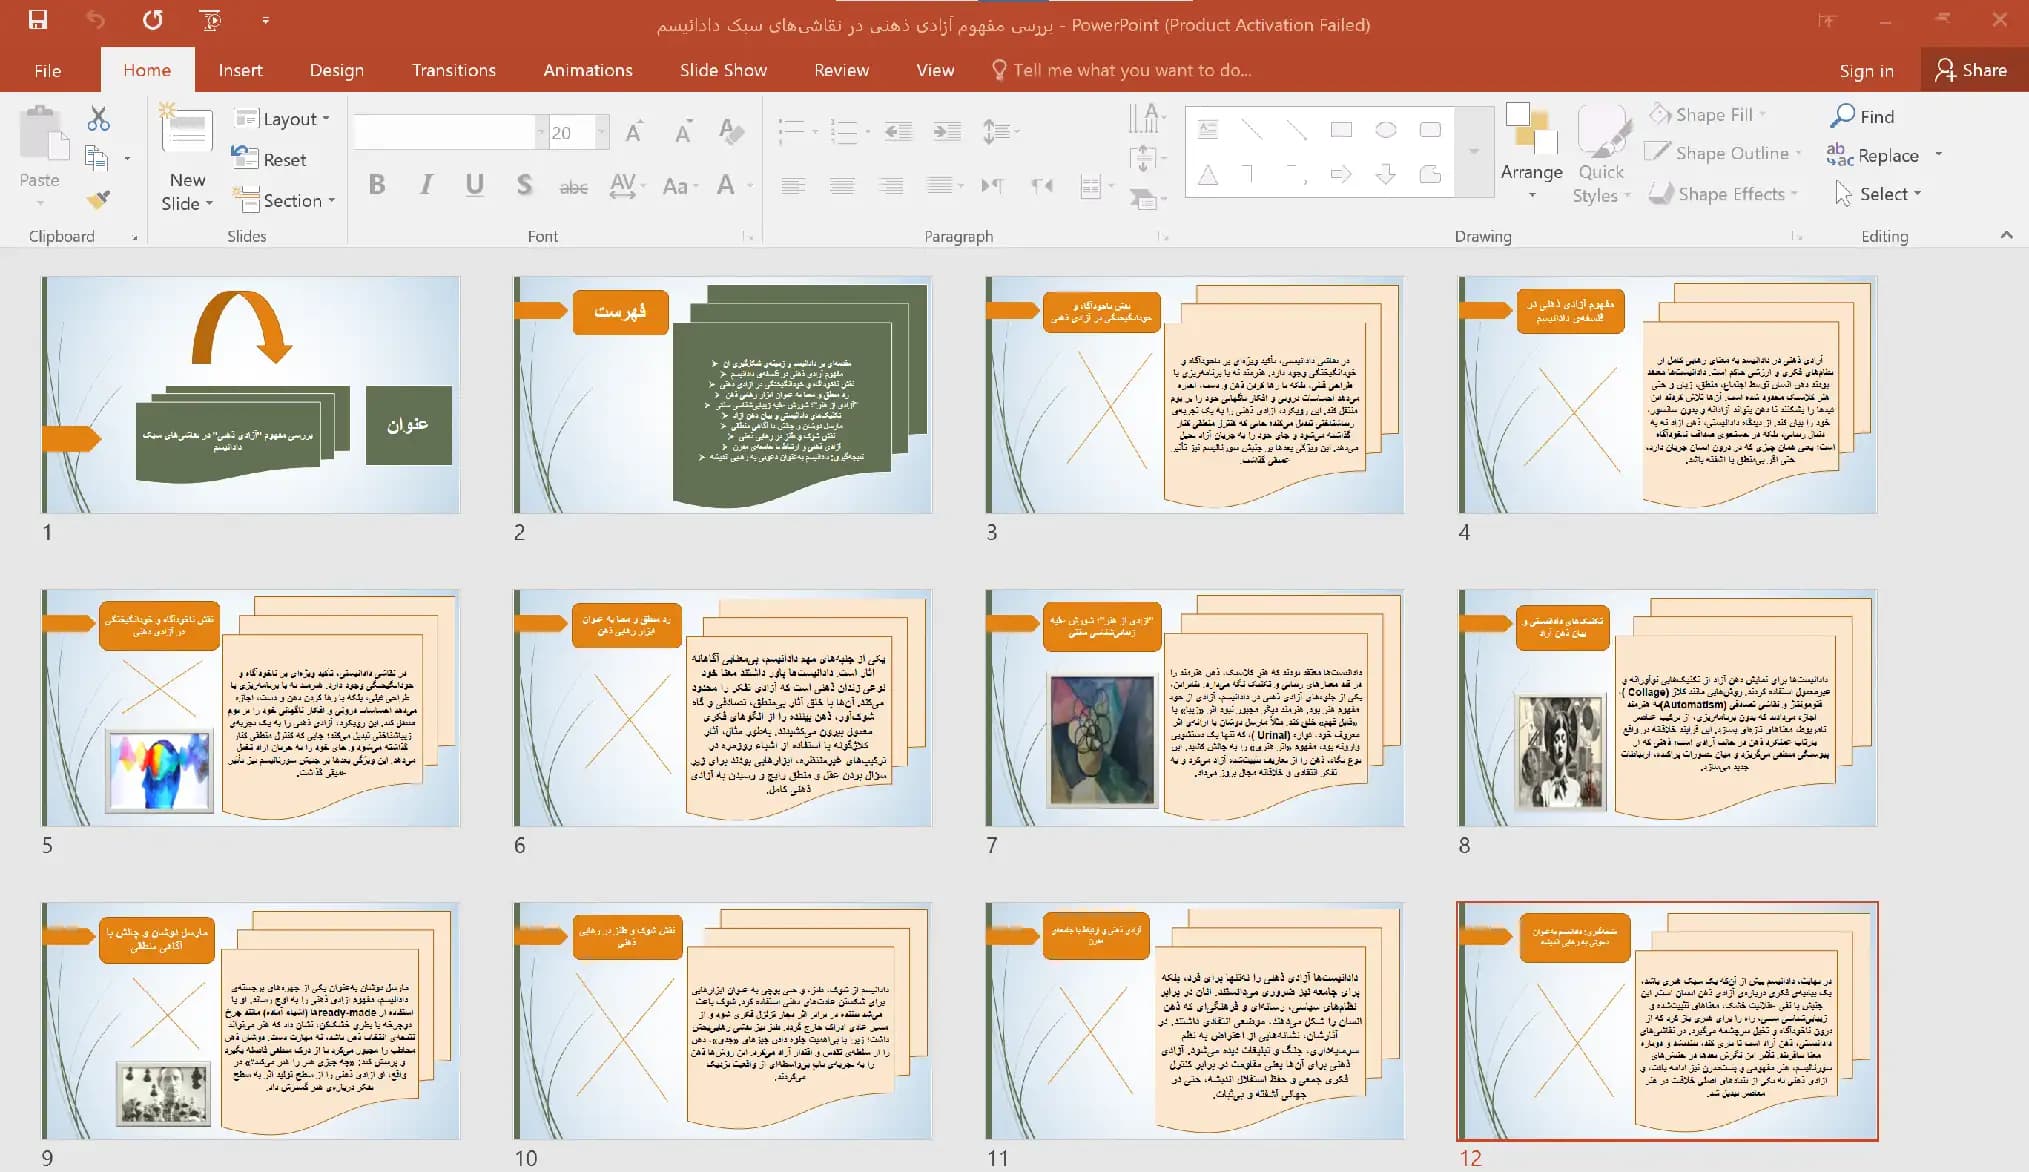Click the Redo/Repeat circular arrow icon
2029x1172 pixels.
click(152, 19)
